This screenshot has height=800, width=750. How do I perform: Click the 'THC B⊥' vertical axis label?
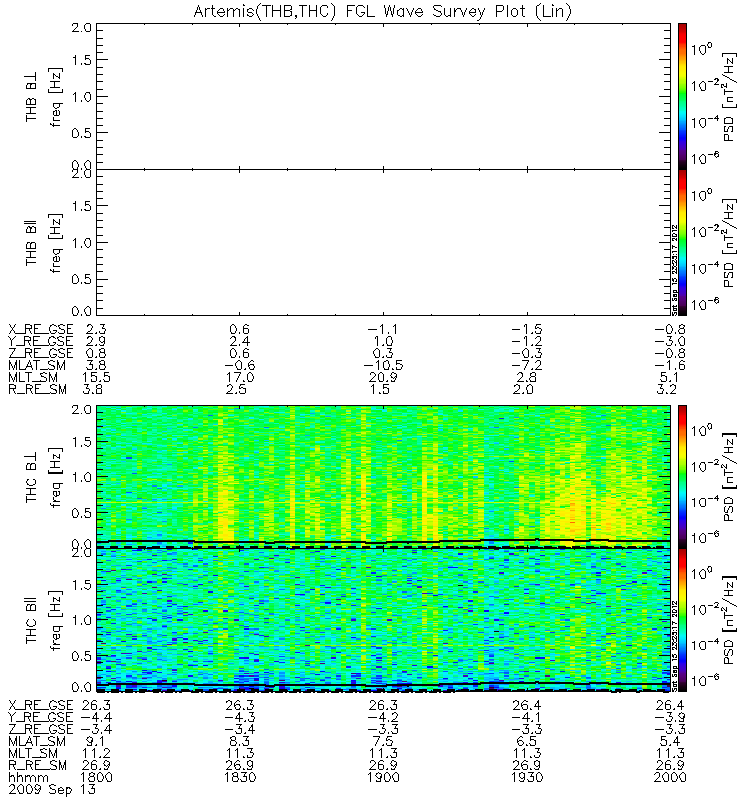click(32, 477)
